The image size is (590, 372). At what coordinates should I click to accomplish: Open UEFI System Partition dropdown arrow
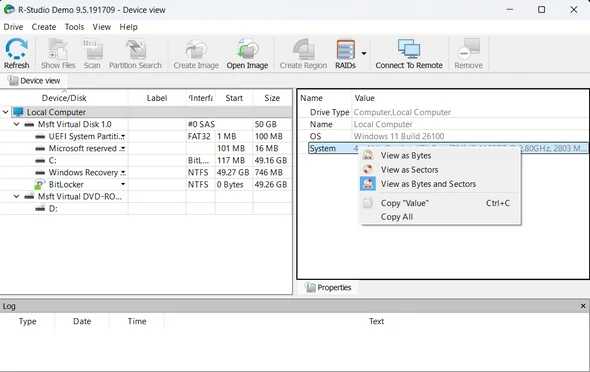[123, 137]
